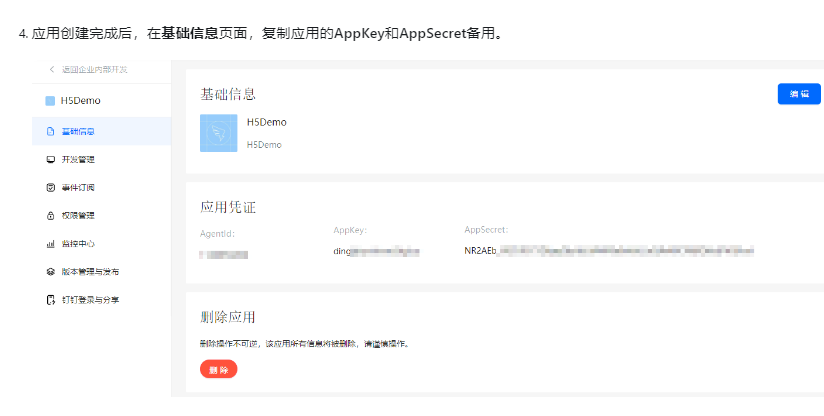The height and width of the screenshot is (416, 824).
Task: Open the 基础信息 sidebar menu item
Action: 101,131
